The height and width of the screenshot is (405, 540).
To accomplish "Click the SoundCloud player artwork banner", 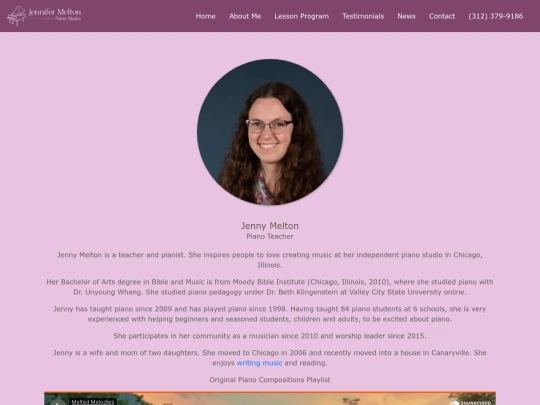I will click(270, 398).
